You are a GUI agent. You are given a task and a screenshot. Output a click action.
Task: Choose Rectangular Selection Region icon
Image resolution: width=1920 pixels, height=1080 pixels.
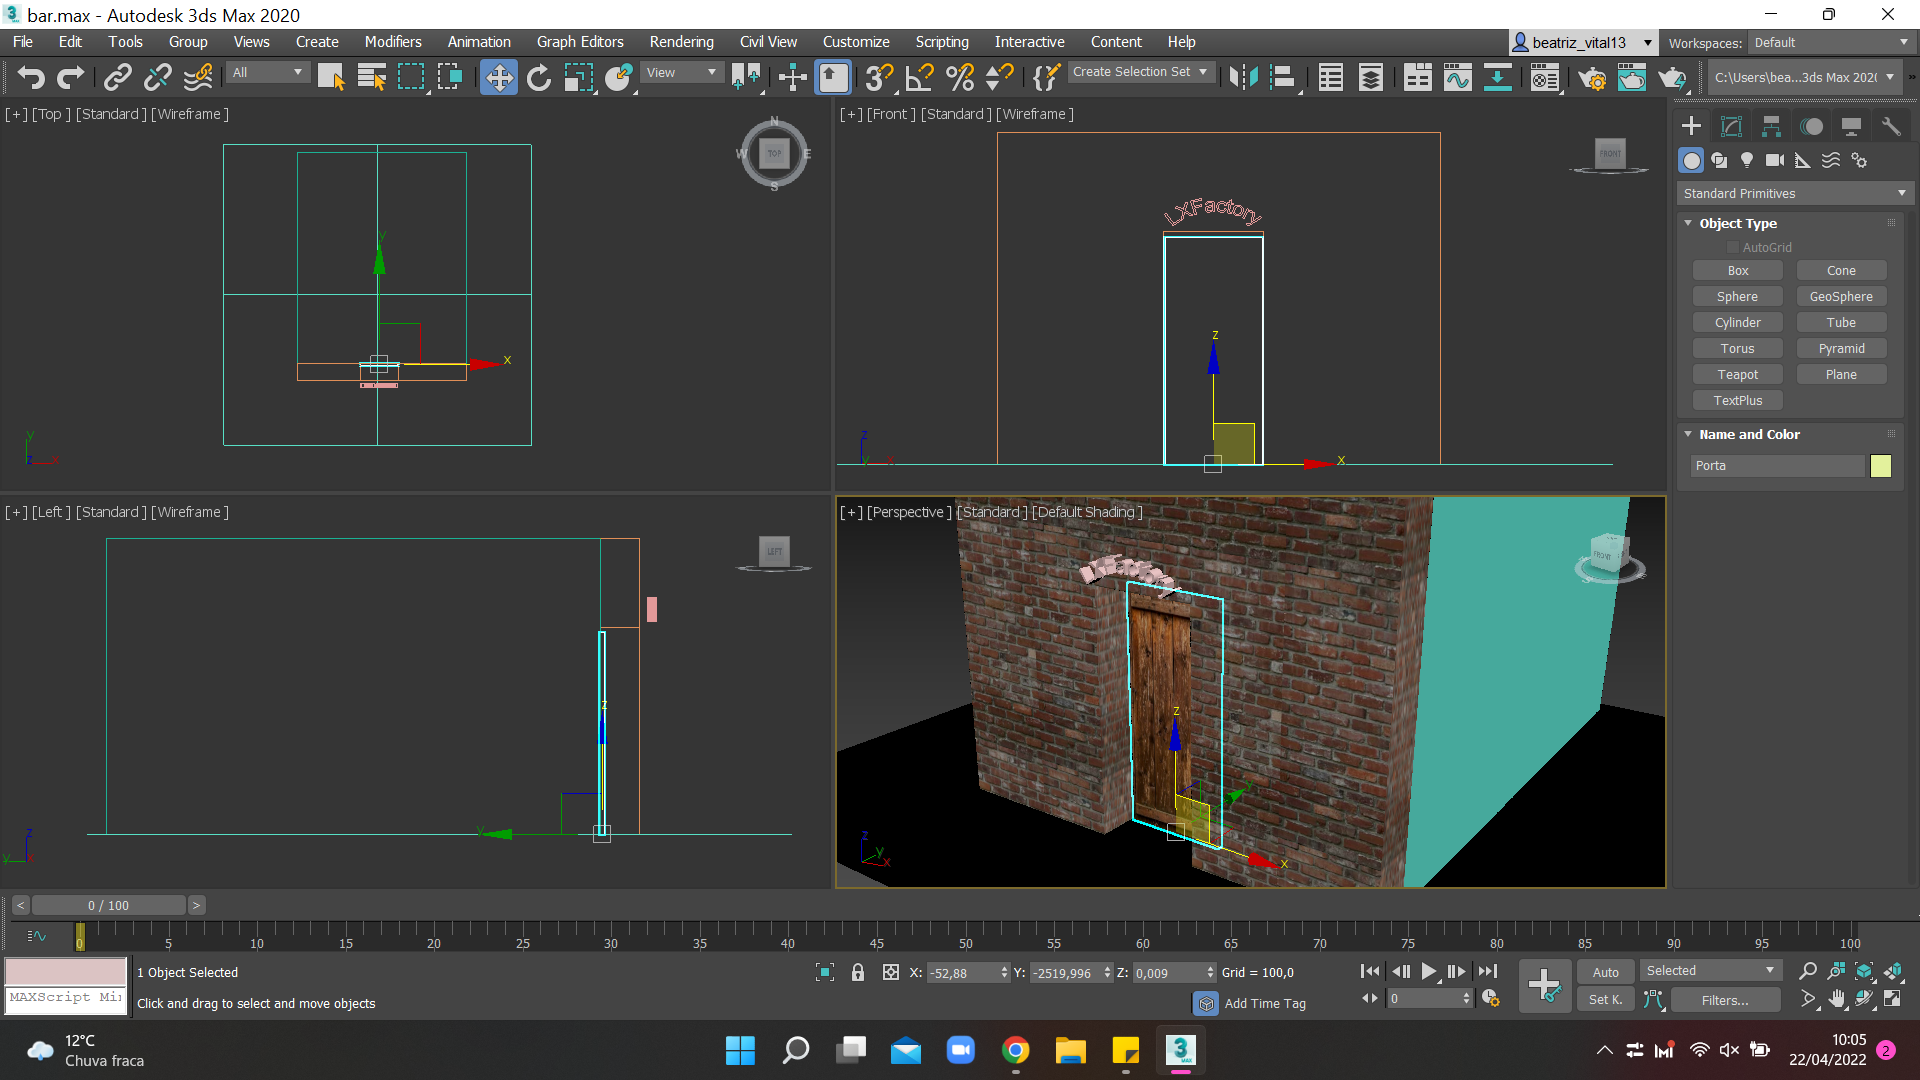click(x=411, y=77)
